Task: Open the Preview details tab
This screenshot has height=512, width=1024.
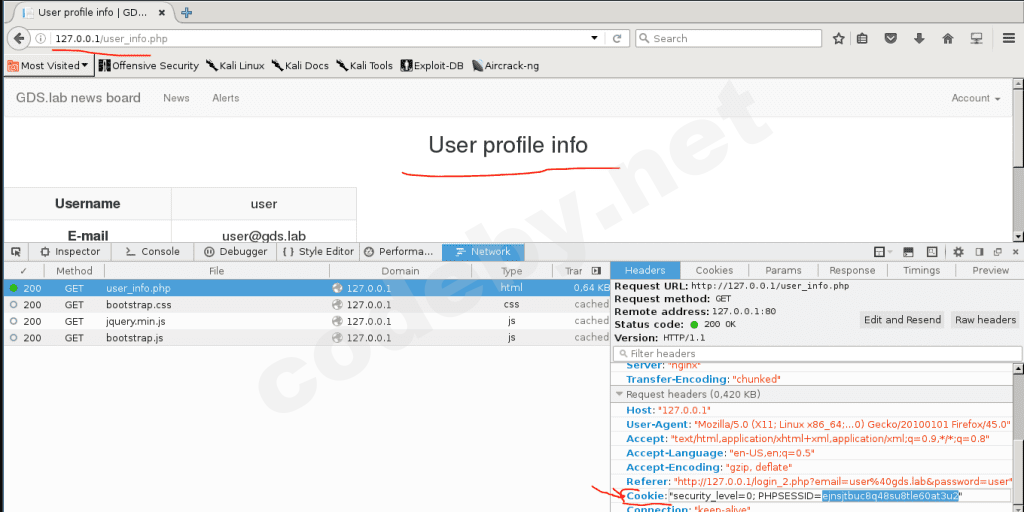Action: [x=990, y=270]
